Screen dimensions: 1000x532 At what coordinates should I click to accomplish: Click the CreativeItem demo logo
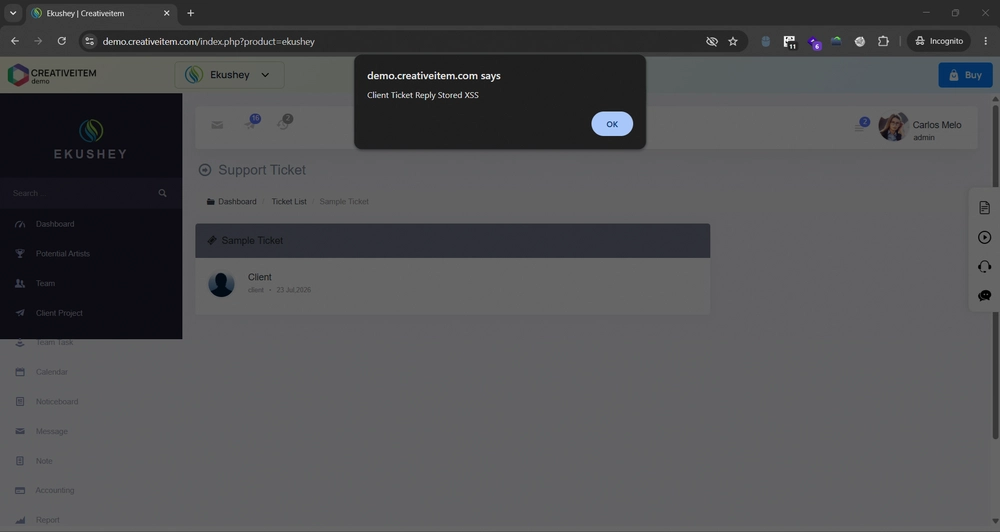click(x=52, y=75)
